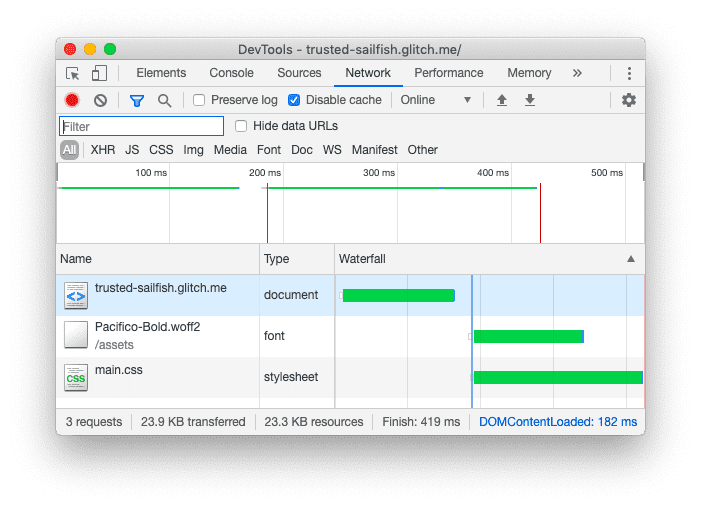
Task: Click the Filter text input field
Action: click(142, 126)
